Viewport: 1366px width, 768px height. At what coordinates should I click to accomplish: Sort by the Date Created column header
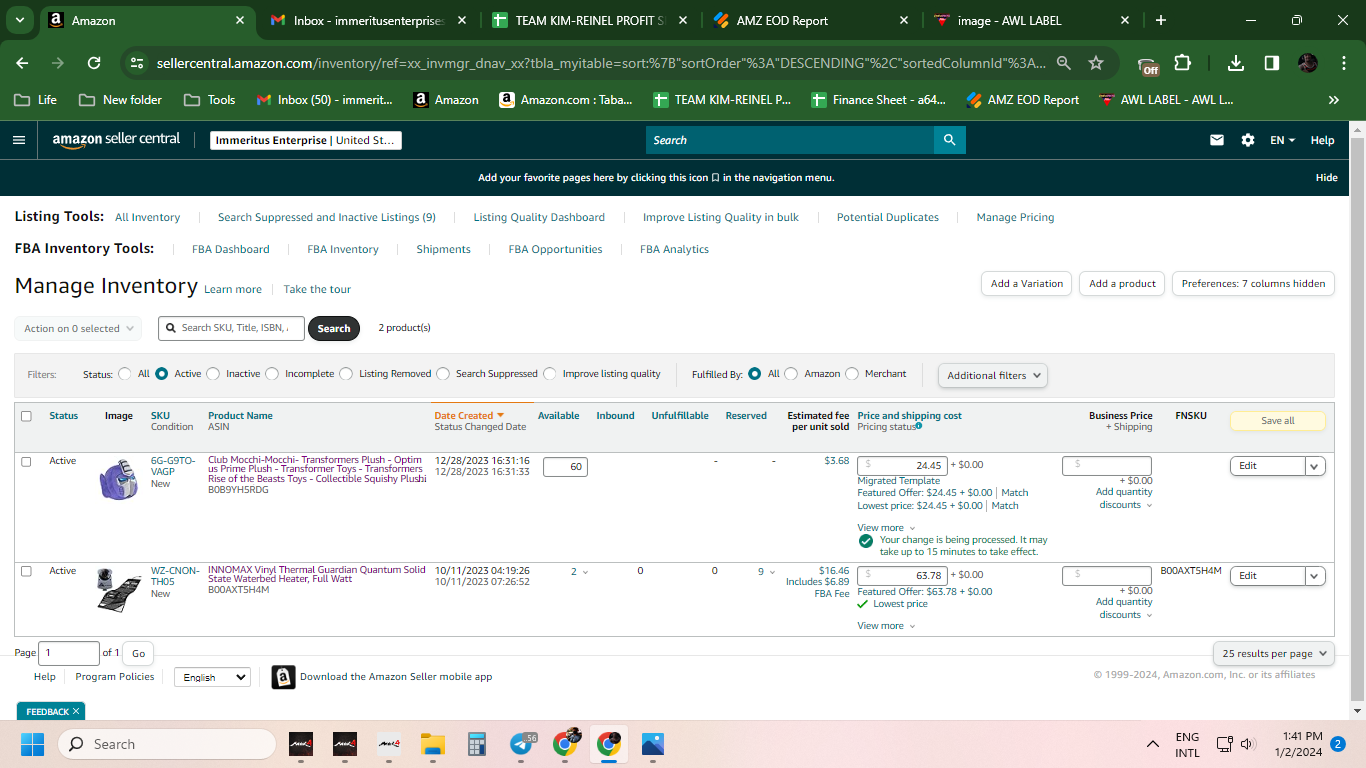click(469, 416)
